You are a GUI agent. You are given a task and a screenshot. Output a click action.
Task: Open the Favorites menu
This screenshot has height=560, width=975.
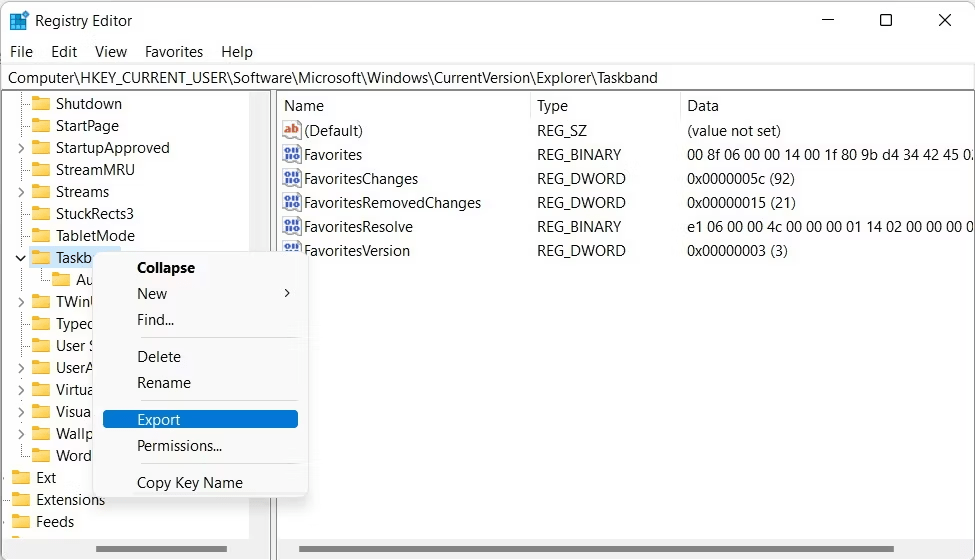[174, 52]
